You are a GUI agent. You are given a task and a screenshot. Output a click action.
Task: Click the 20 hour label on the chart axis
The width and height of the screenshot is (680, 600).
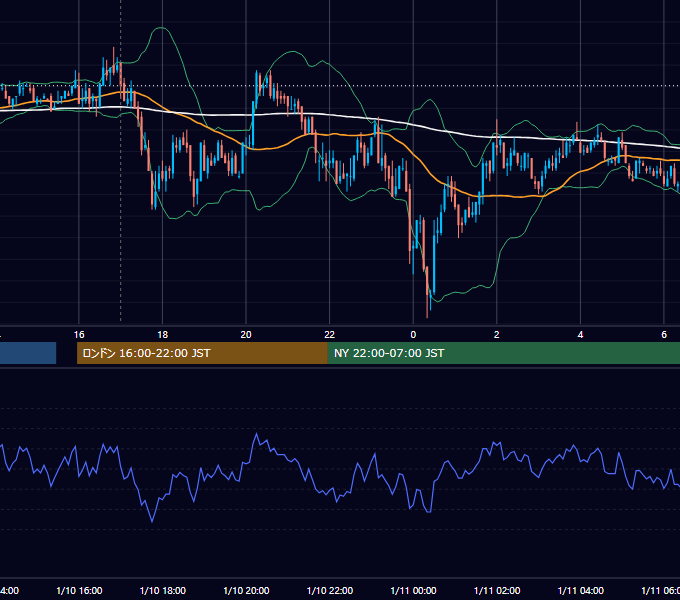[x=246, y=335]
